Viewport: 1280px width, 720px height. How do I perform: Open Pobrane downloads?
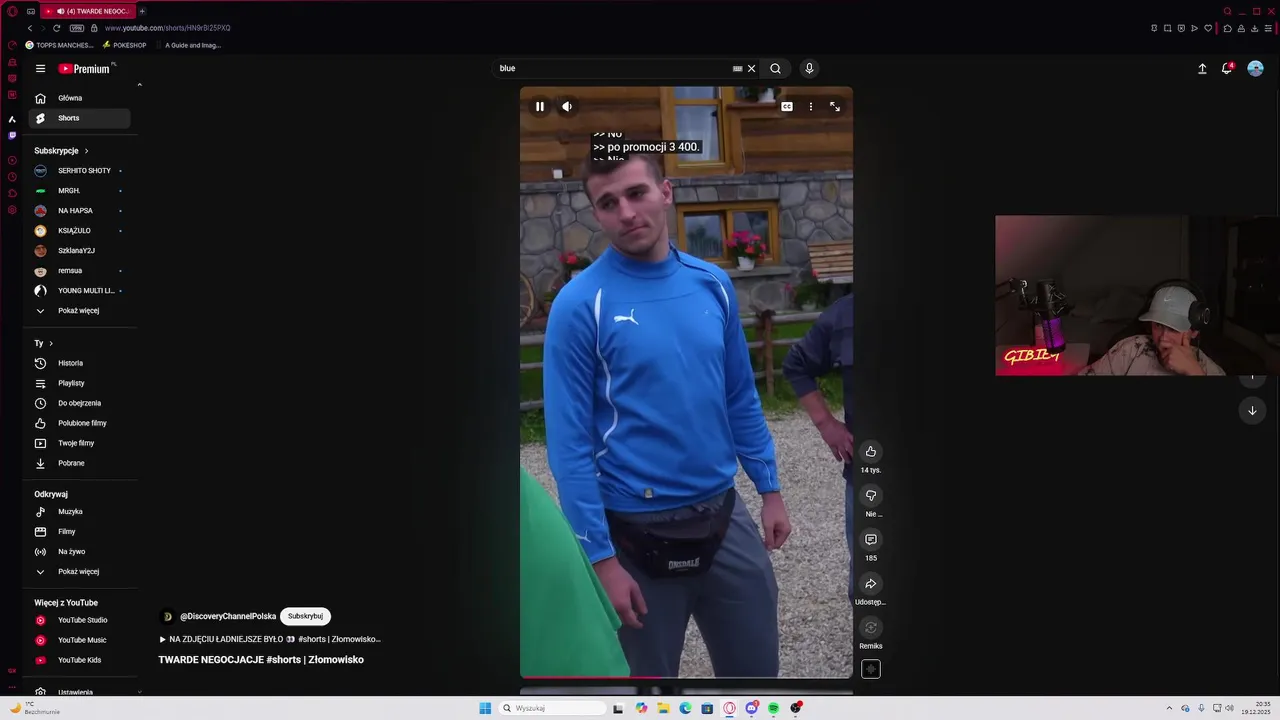80,463
